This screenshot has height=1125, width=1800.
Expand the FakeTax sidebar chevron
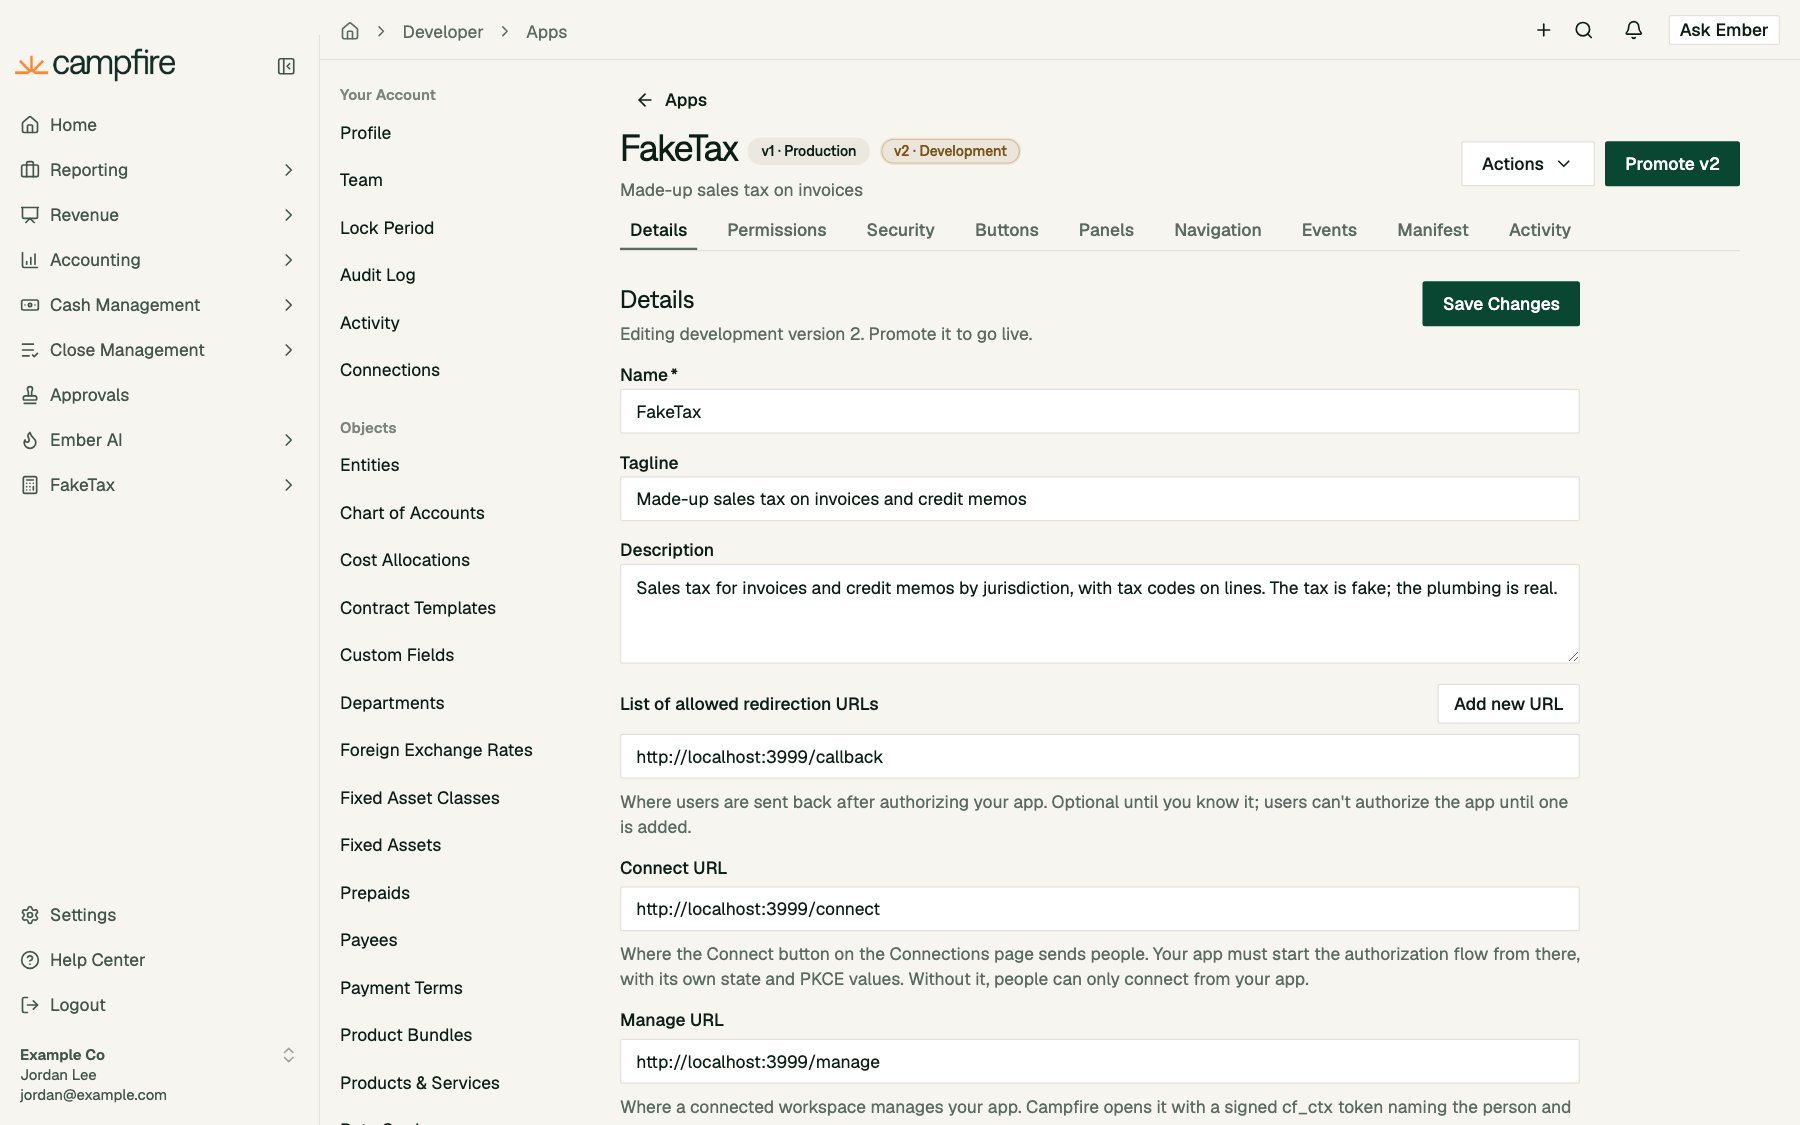click(x=288, y=485)
